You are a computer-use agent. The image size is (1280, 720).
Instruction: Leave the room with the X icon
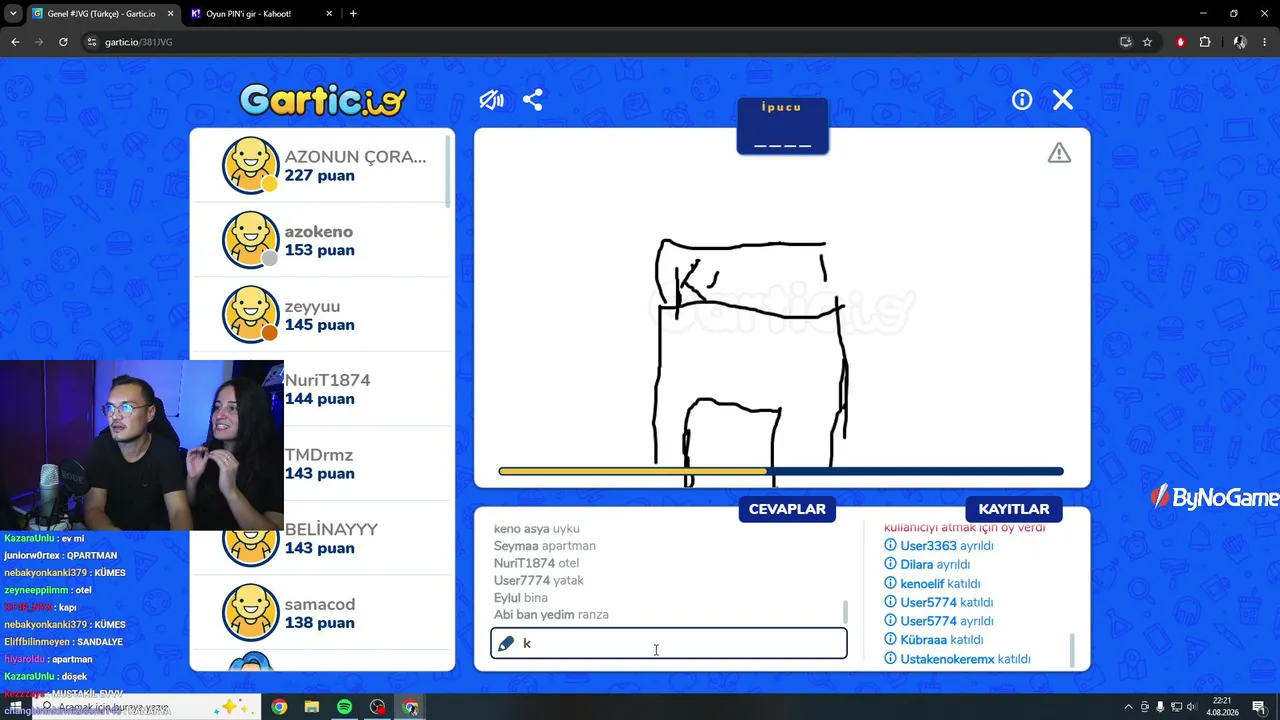click(1063, 100)
